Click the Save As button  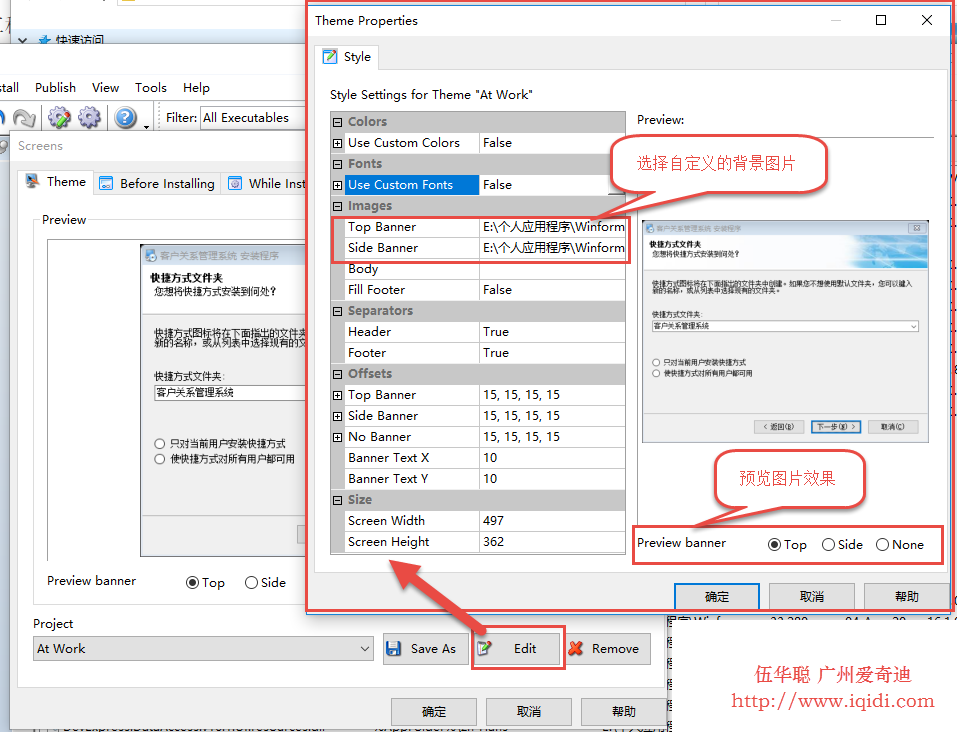click(x=425, y=648)
